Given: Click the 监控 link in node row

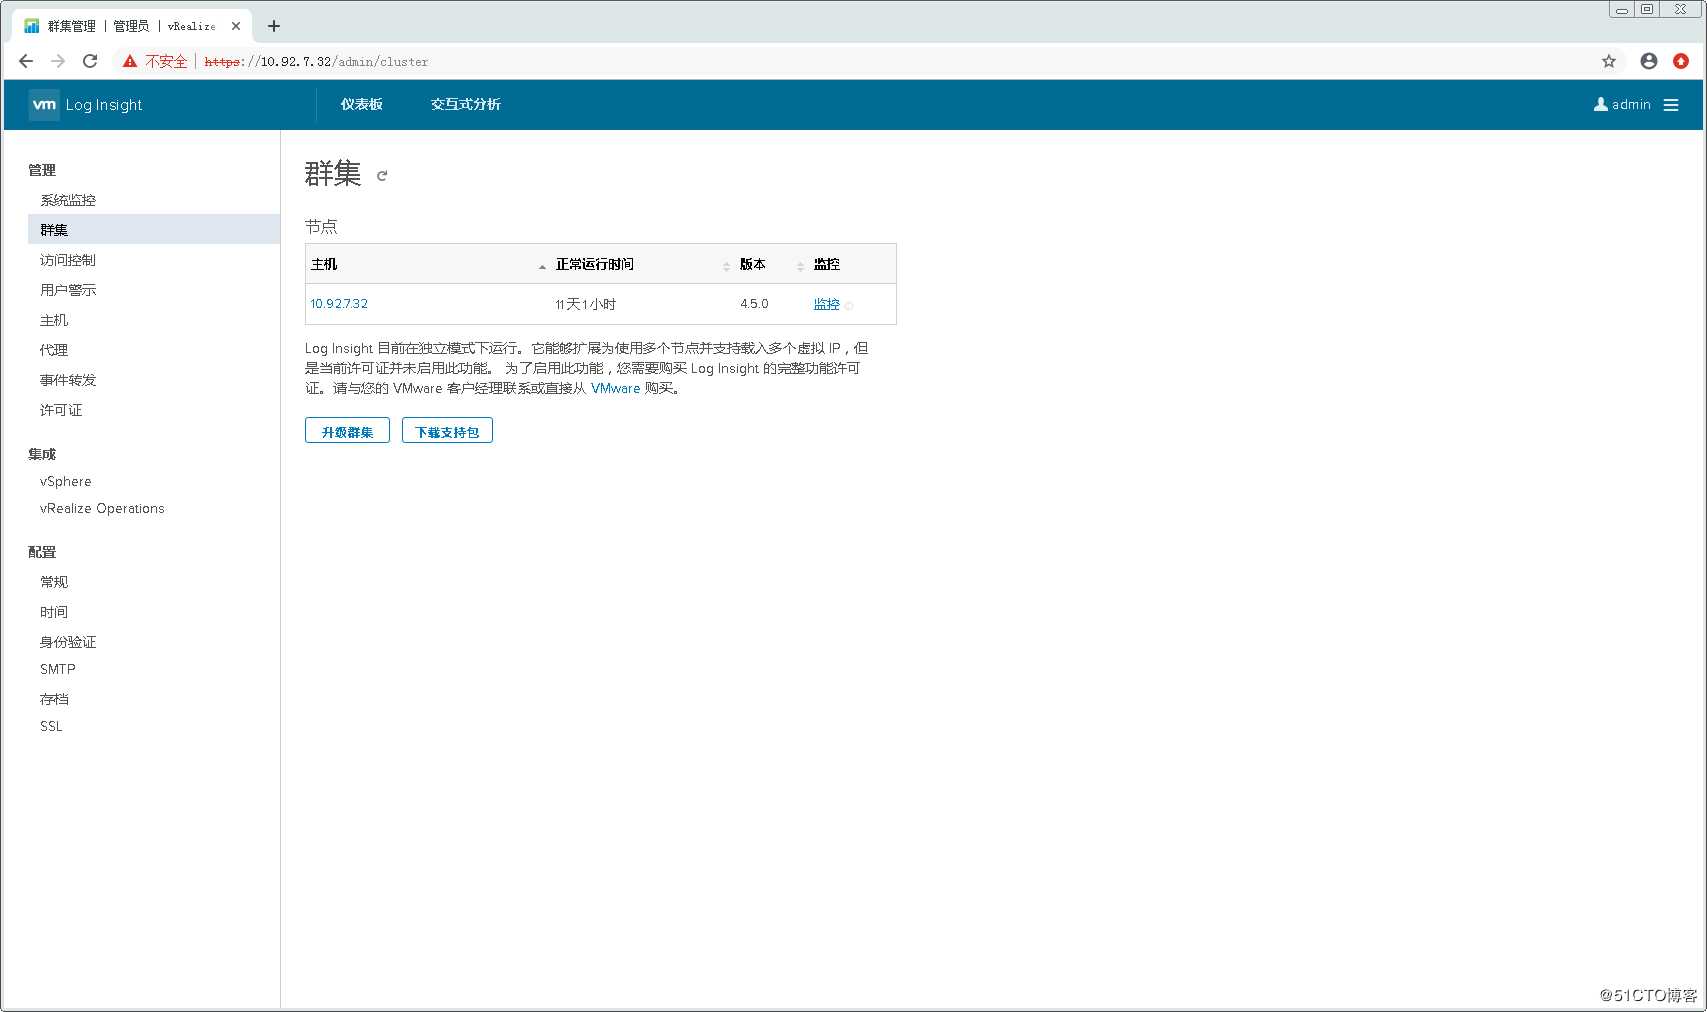Looking at the screenshot, I should (x=826, y=304).
